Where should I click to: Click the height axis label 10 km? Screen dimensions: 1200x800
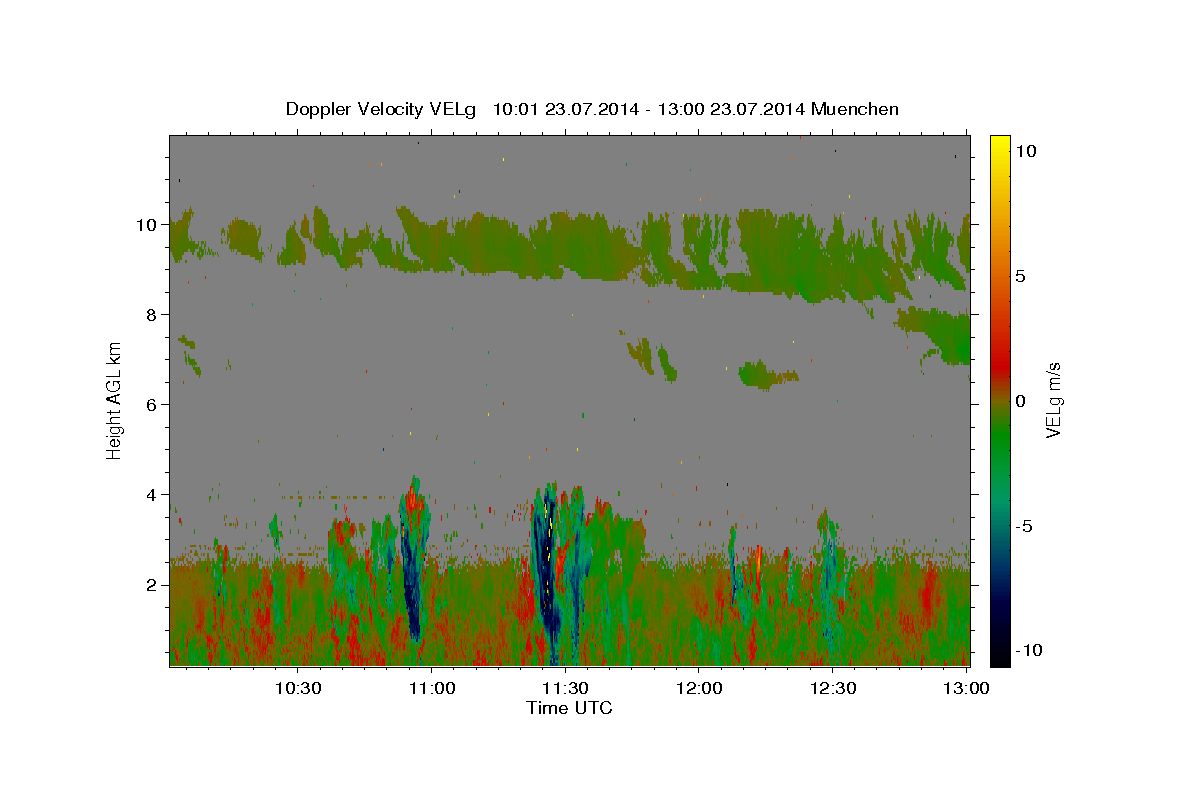pos(149,224)
